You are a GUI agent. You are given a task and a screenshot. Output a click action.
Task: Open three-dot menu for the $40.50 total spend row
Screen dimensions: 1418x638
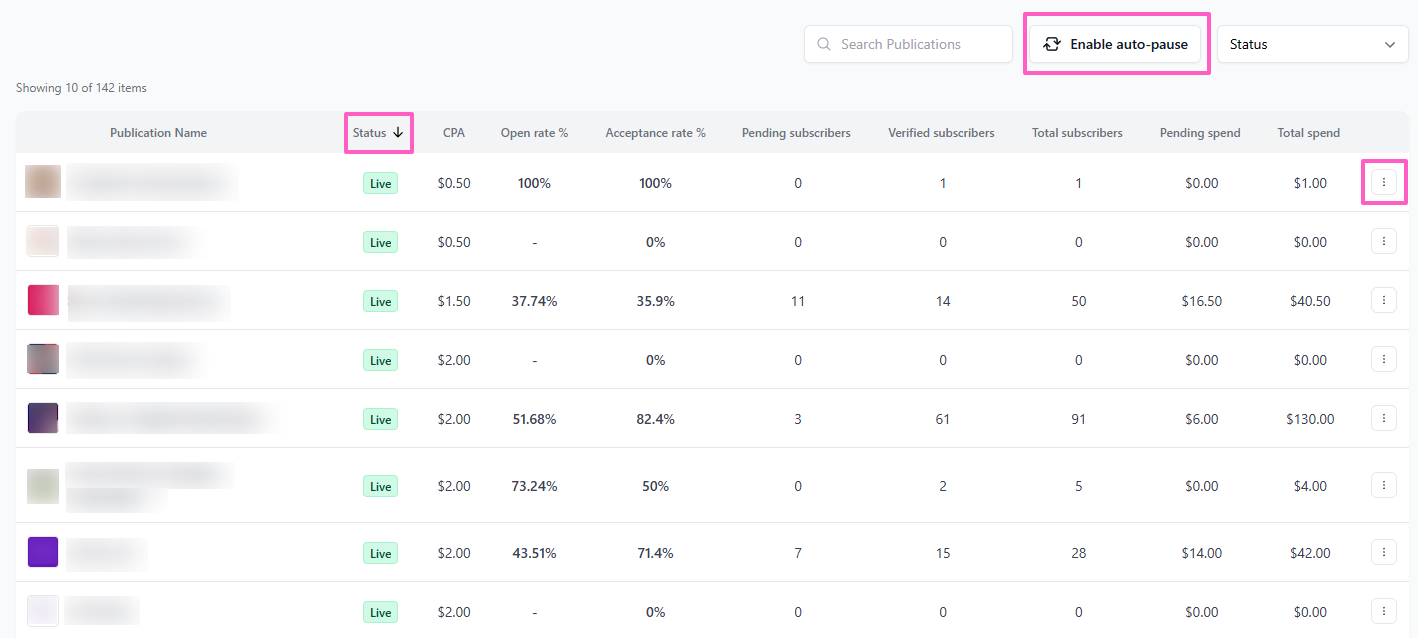pyautogui.click(x=1383, y=300)
